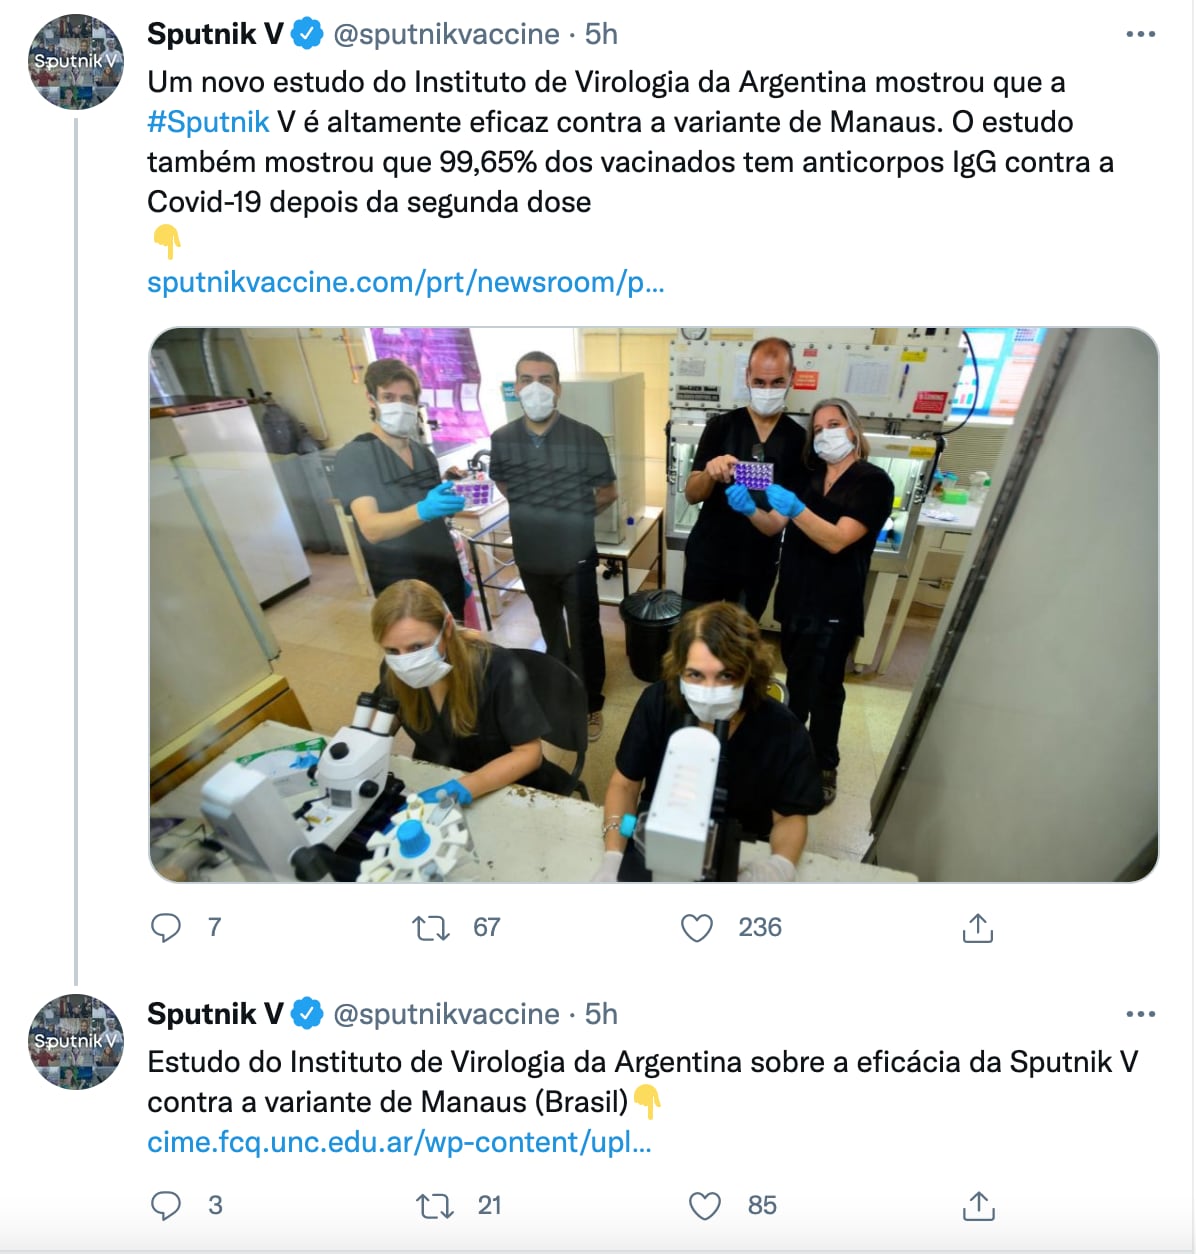Like the tweet with 236 likes
The height and width of the screenshot is (1254, 1196).
coord(697,928)
